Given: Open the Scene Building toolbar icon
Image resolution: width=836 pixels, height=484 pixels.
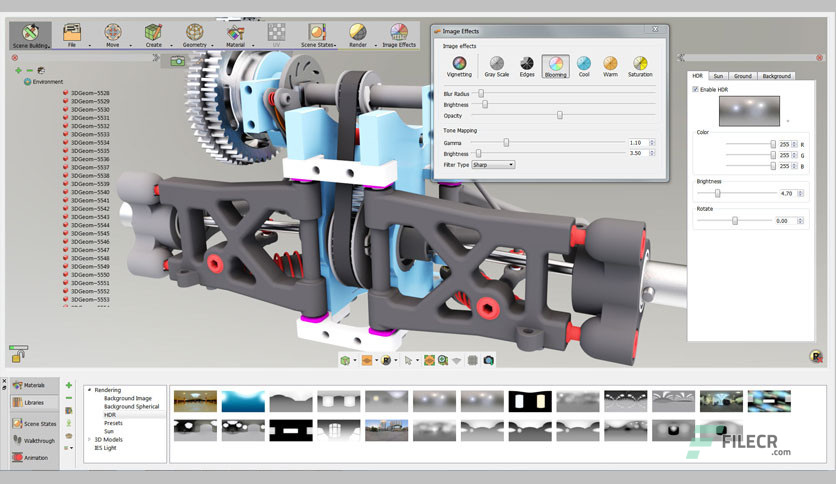Looking at the screenshot, I should pos(30,35).
